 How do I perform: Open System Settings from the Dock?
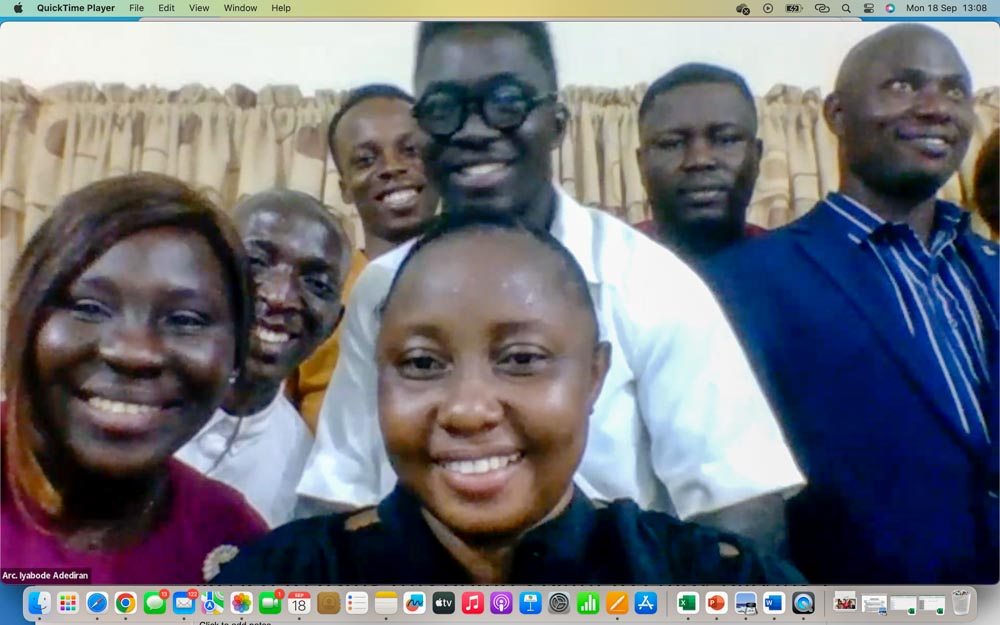click(x=559, y=603)
